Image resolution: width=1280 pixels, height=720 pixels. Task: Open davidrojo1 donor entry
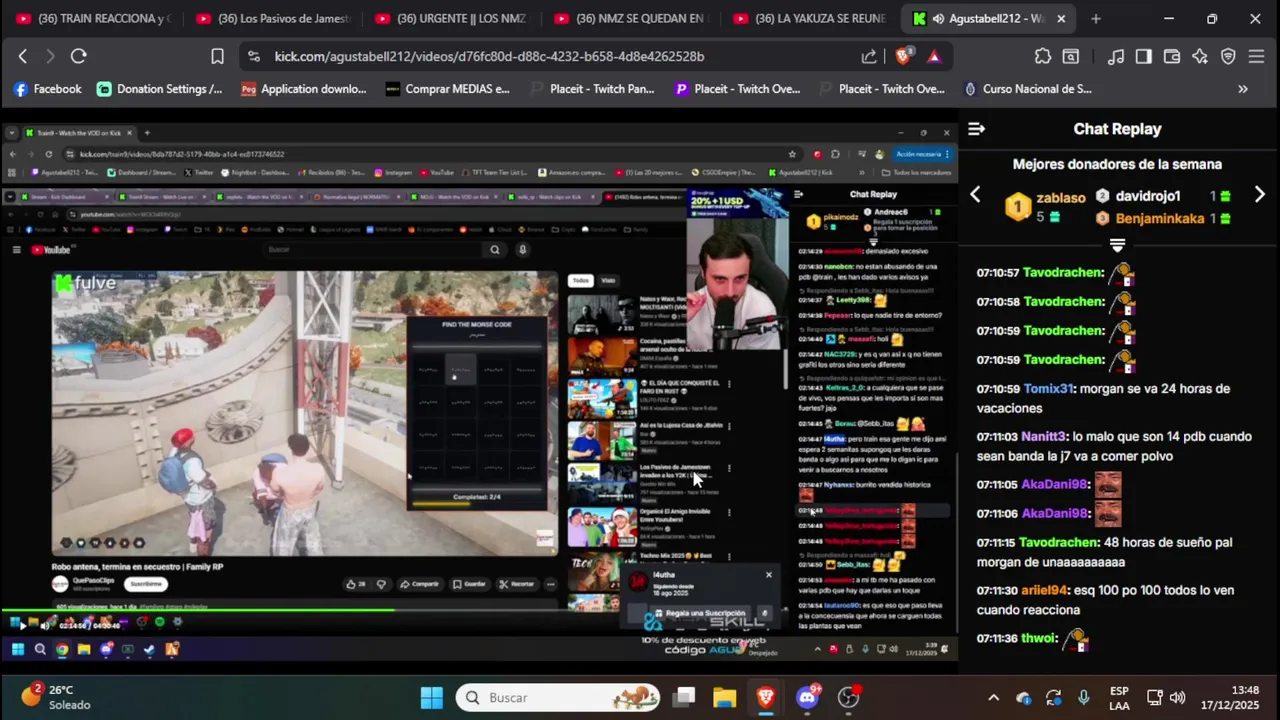coord(1148,196)
